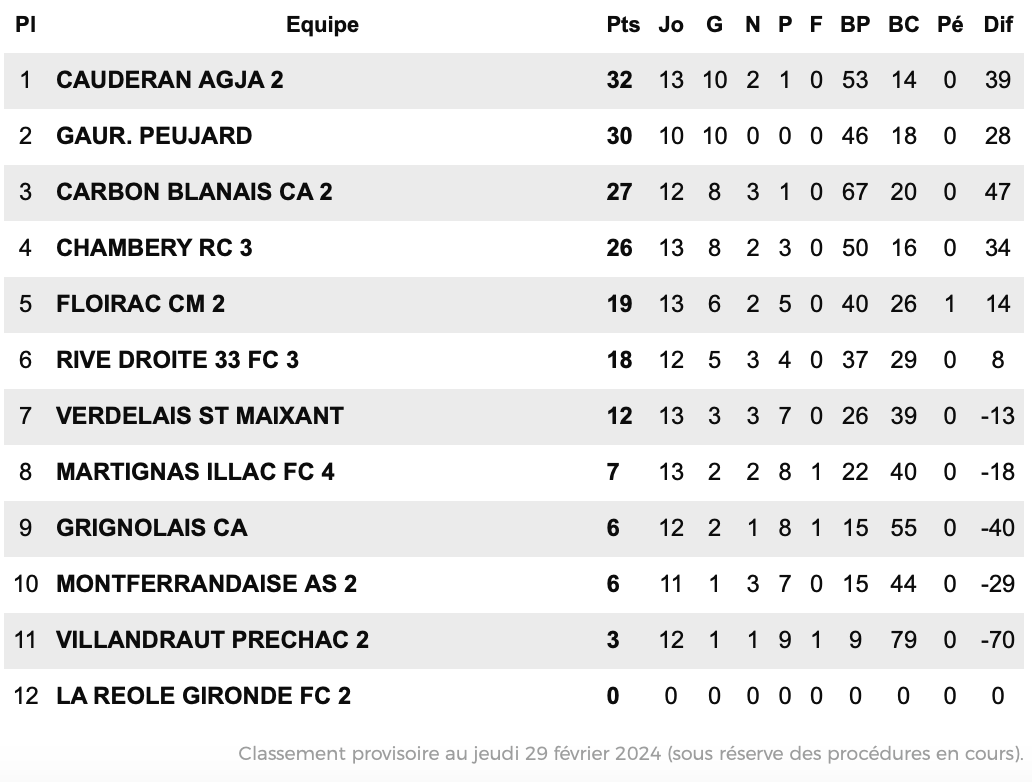The image size is (1032, 782).
Task: Open the GRIGNOLAIS CA team entry
Action: coord(152,527)
